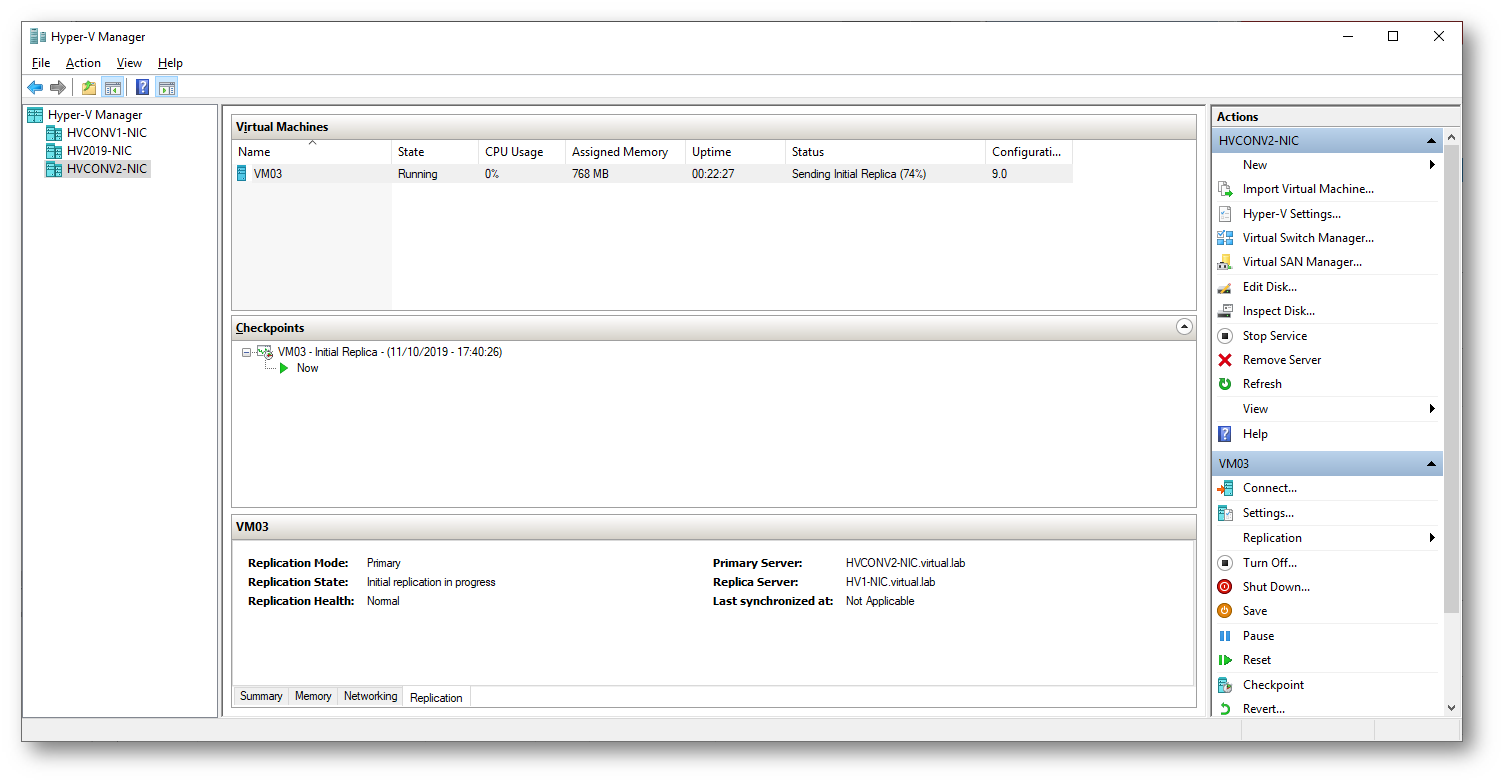This screenshot has height=784, width=1505.
Task: Click the Actions pane scroll up arrow
Action: click(1452, 137)
